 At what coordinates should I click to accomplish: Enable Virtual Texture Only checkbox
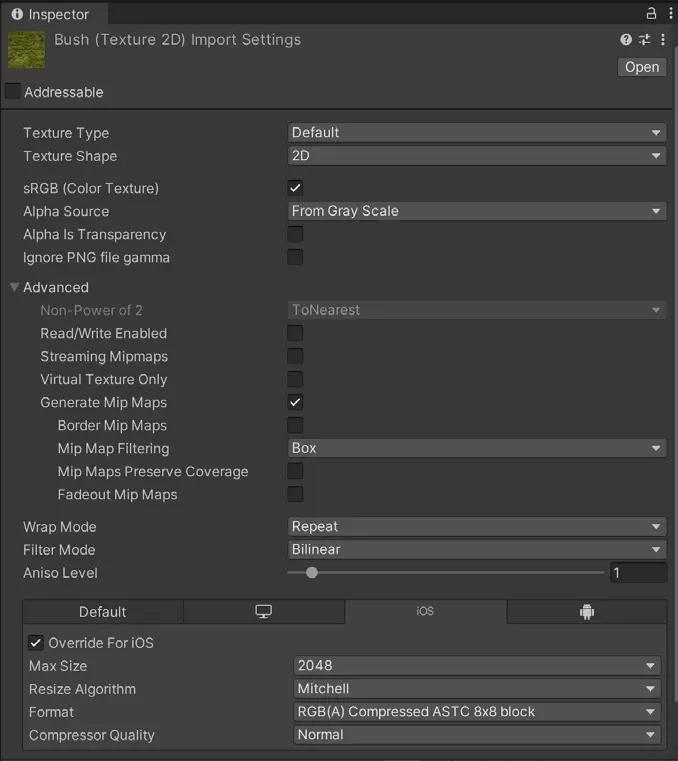click(x=295, y=379)
